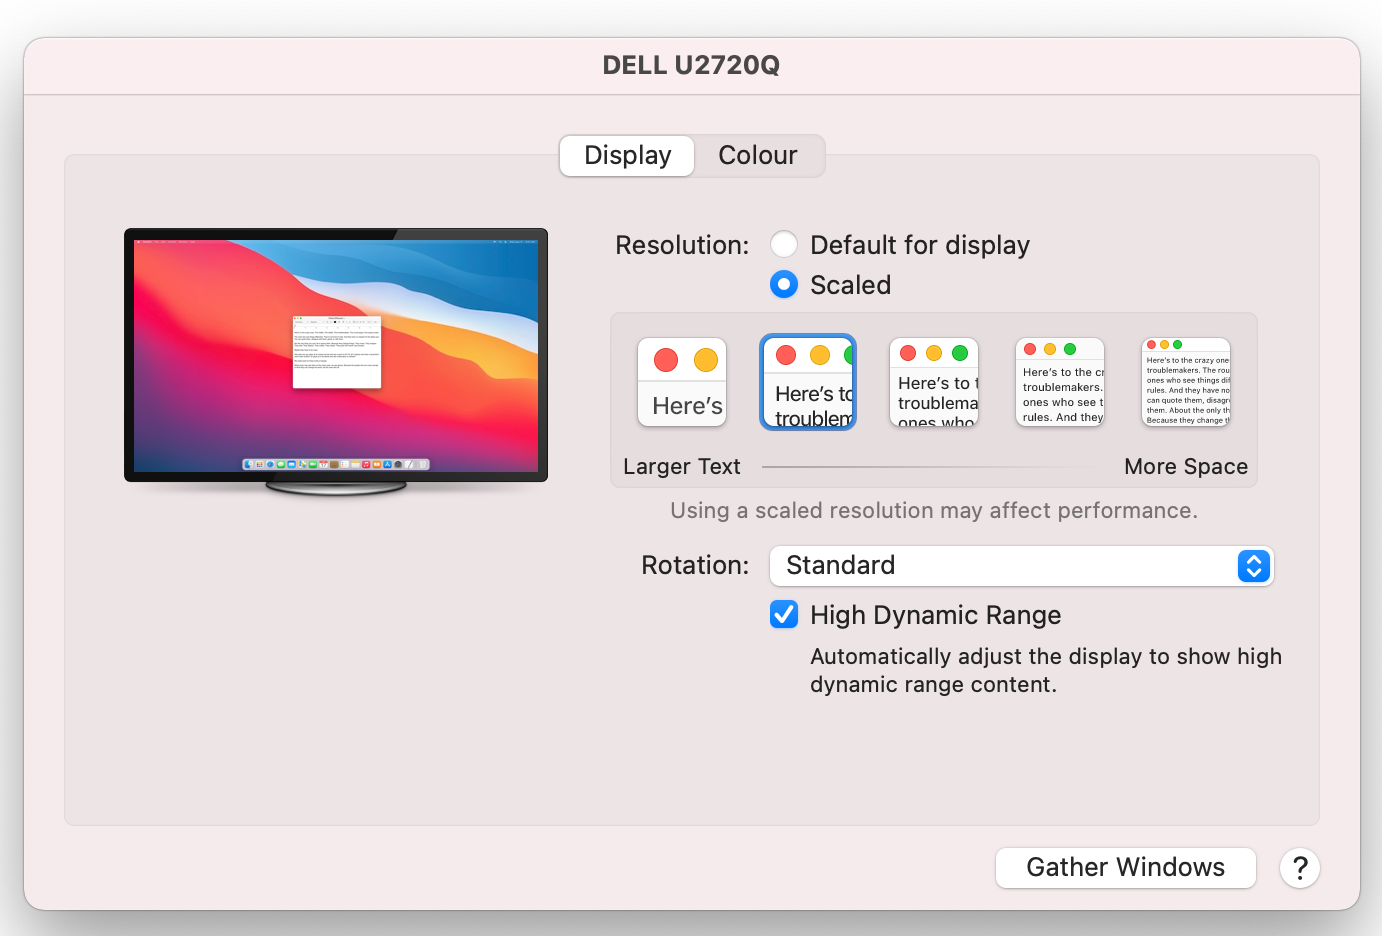Open the Rotation dropdown showing Standard
Screen dimensions: 1382x936
[1021, 566]
